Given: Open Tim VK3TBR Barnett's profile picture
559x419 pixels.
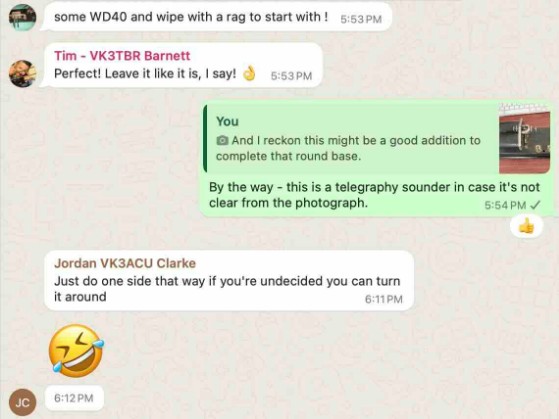Looking at the screenshot, I should 22,74.
